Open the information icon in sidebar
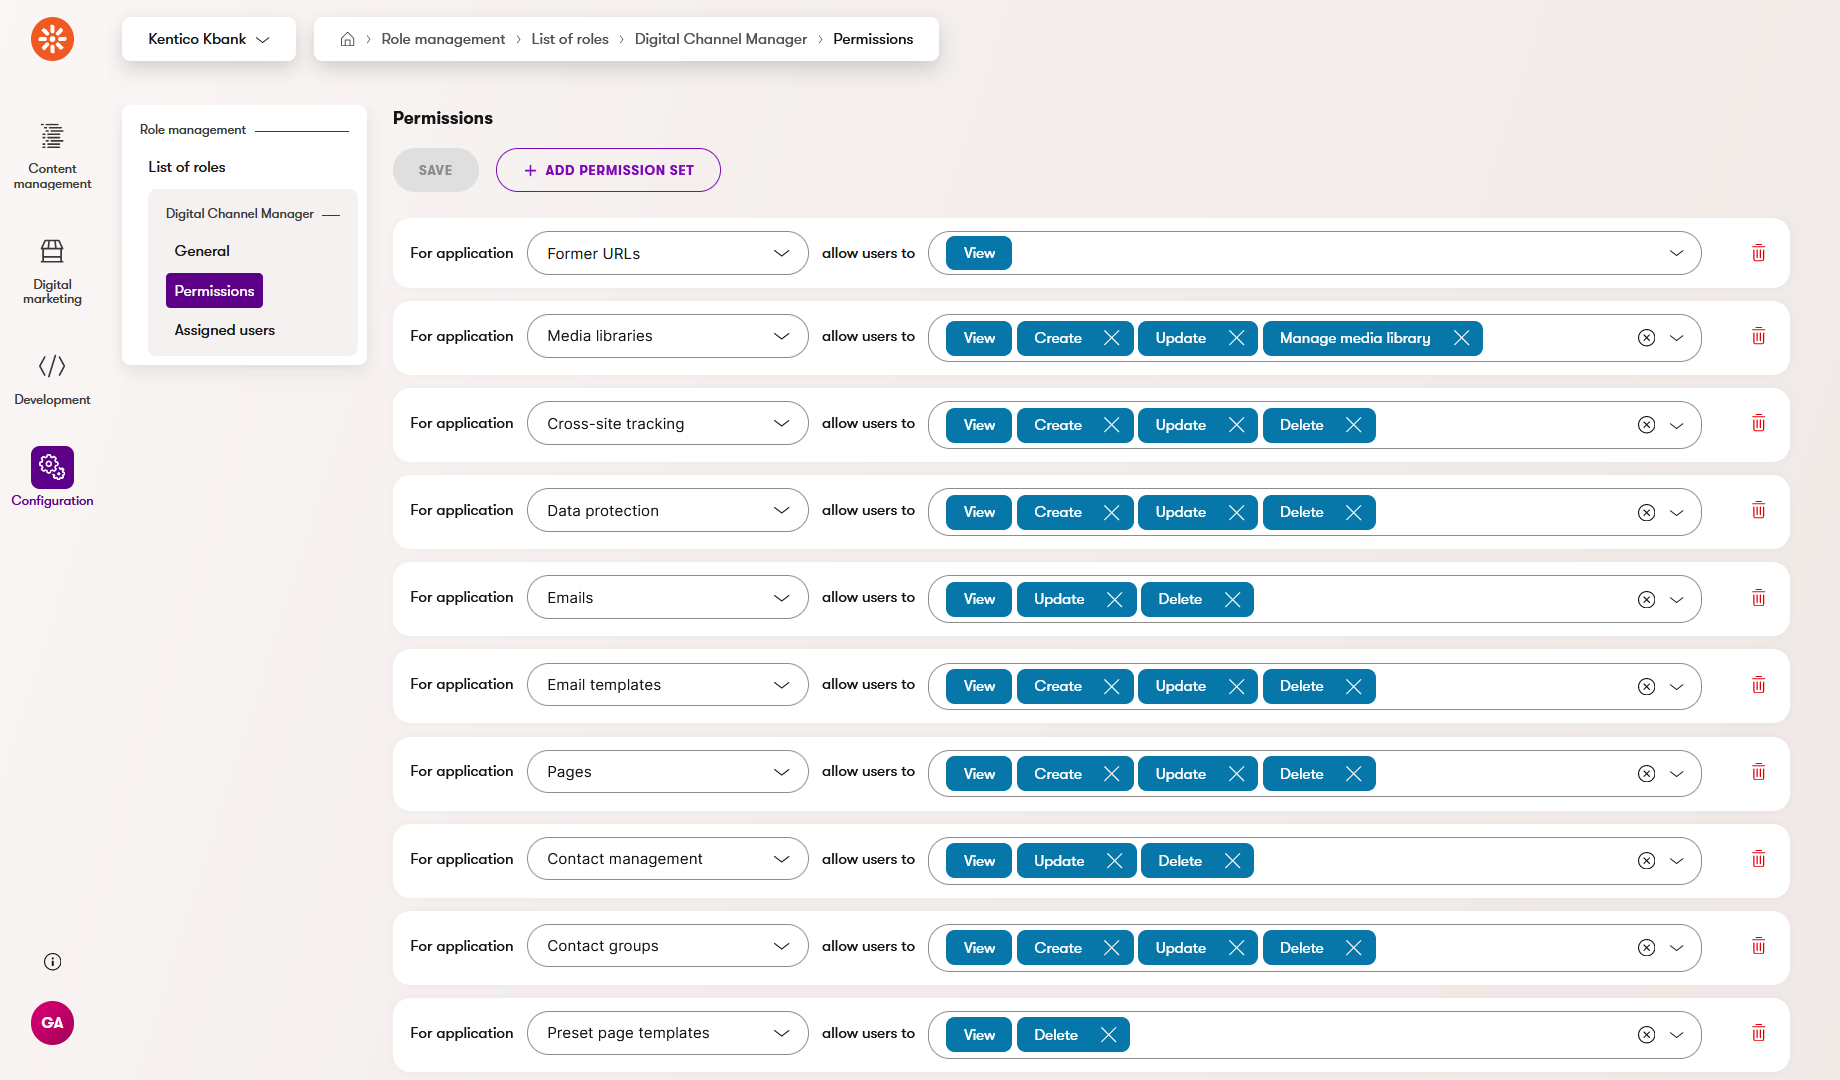 (x=52, y=962)
